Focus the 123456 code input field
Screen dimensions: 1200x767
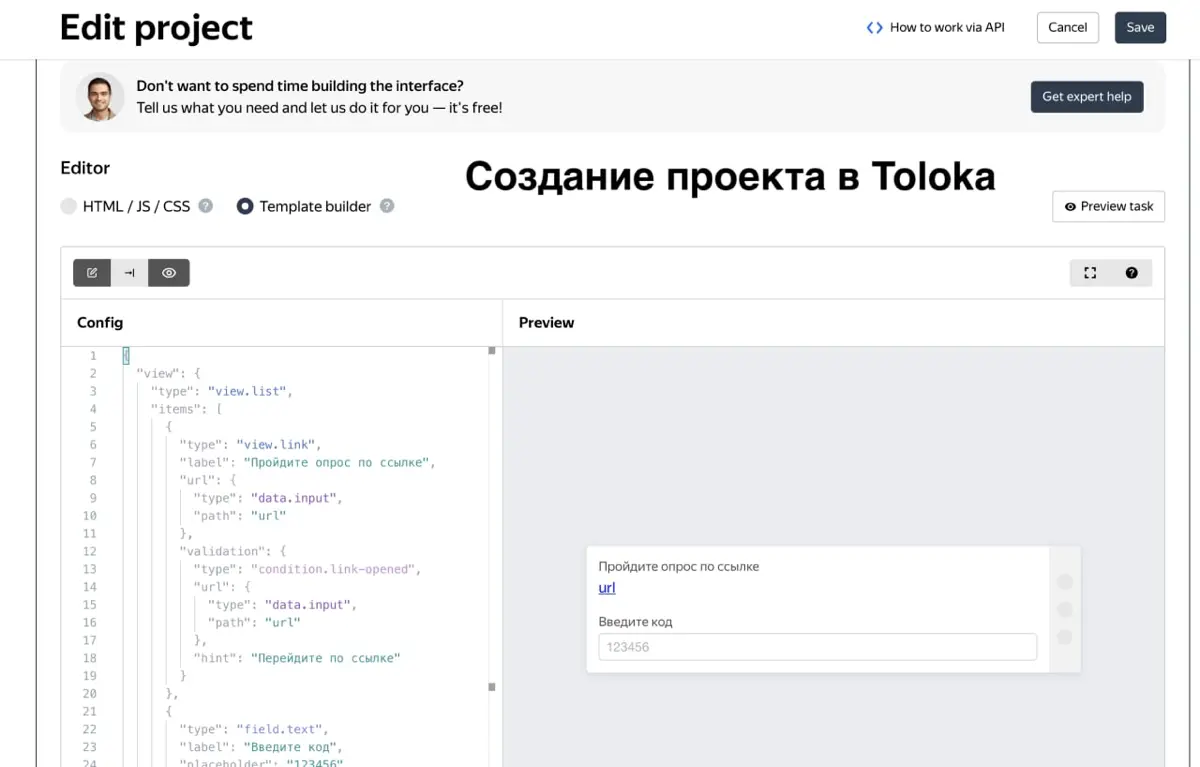[x=817, y=647]
